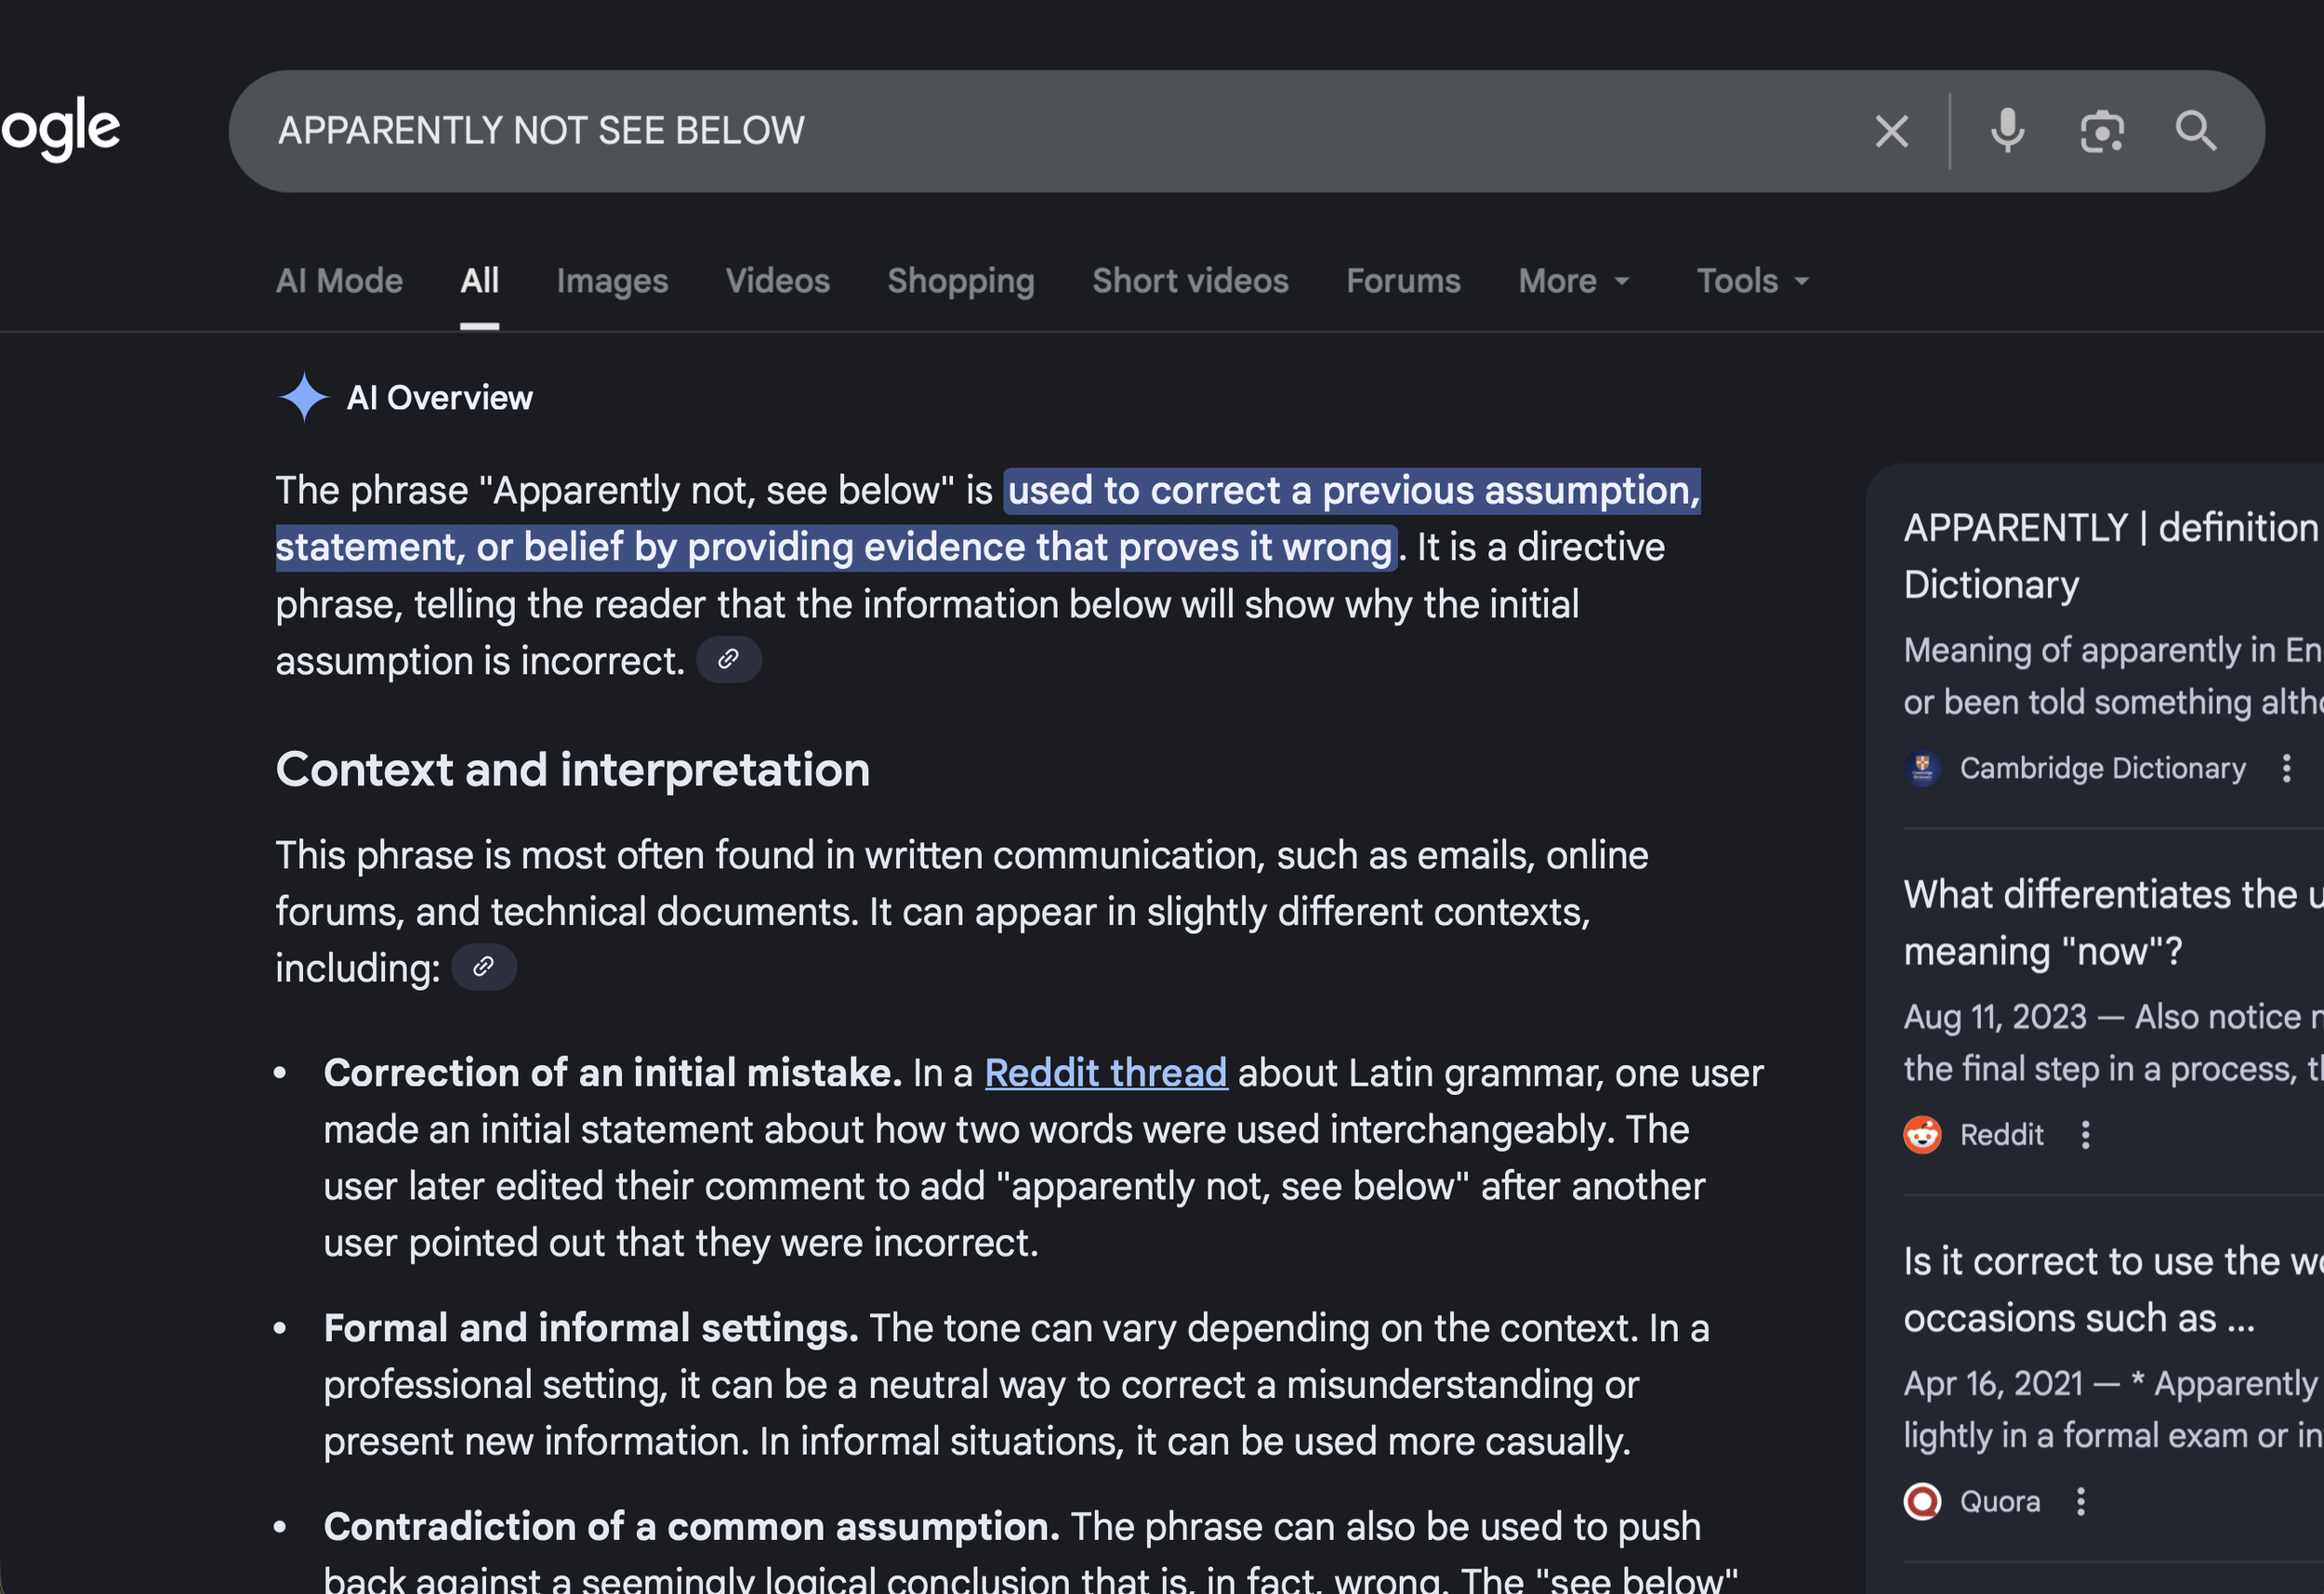Clear the search box with the X icon

1891,131
